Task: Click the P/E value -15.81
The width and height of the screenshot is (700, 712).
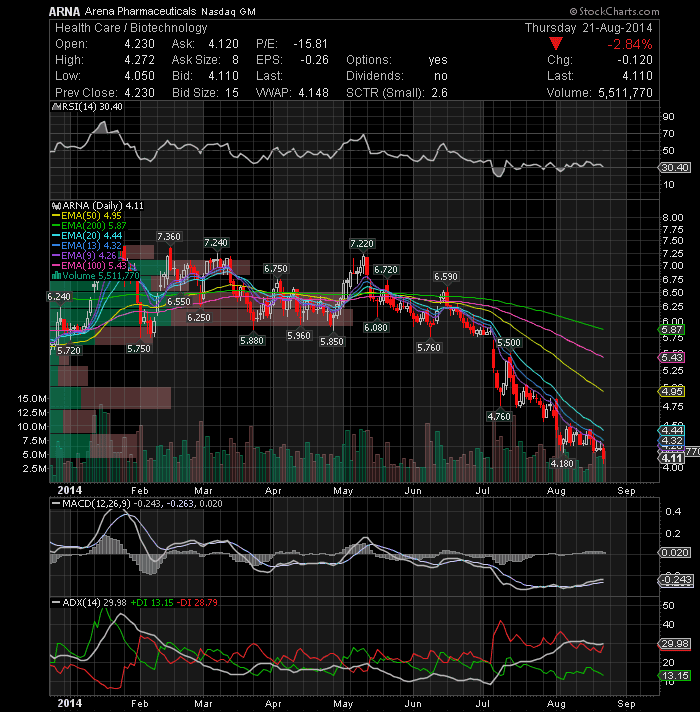Action: coord(311,44)
